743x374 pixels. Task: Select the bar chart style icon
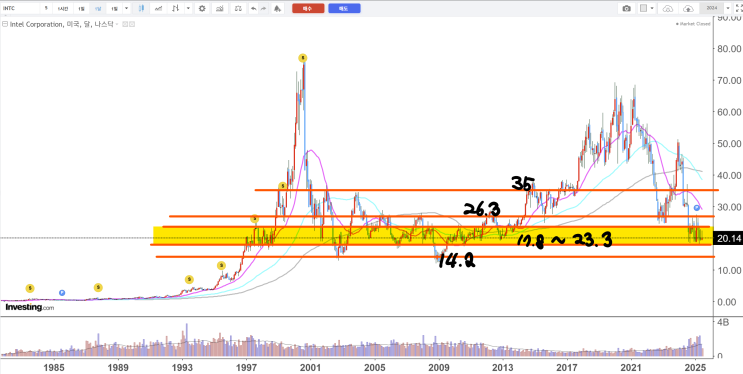coord(175,9)
